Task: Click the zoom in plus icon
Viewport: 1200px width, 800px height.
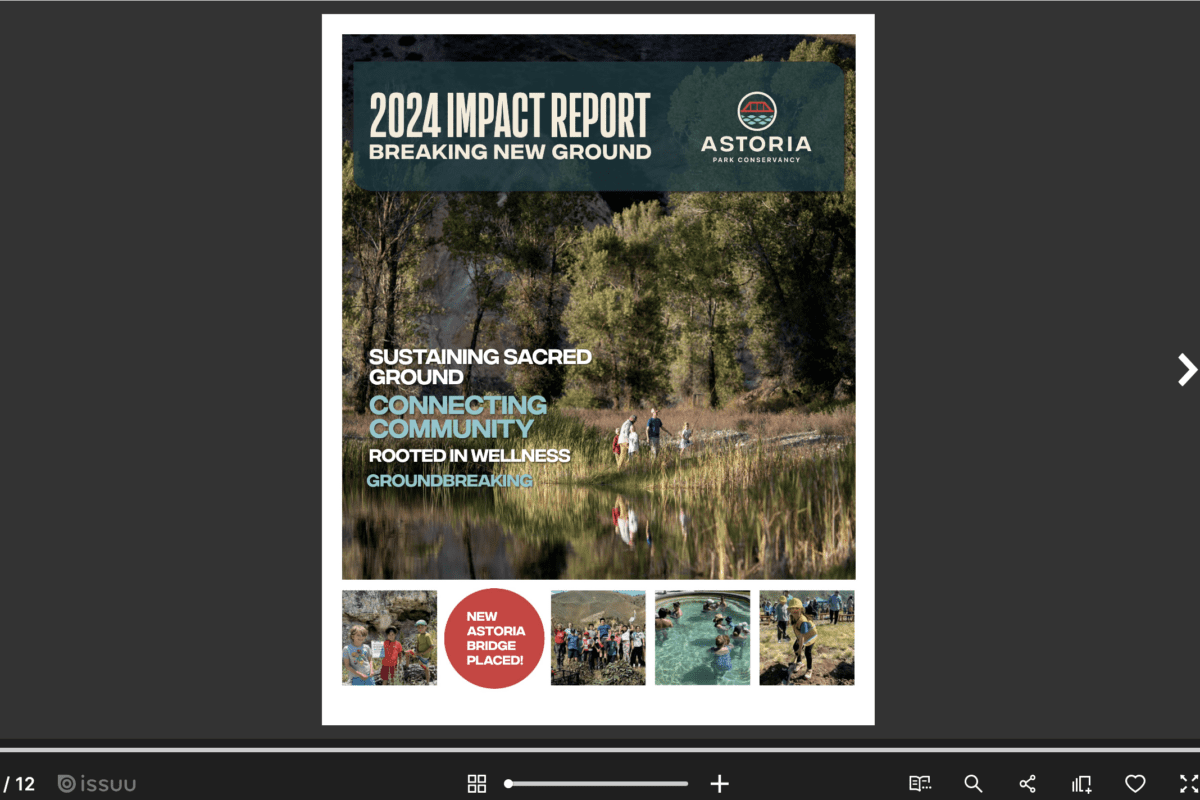Action: point(719,784)
